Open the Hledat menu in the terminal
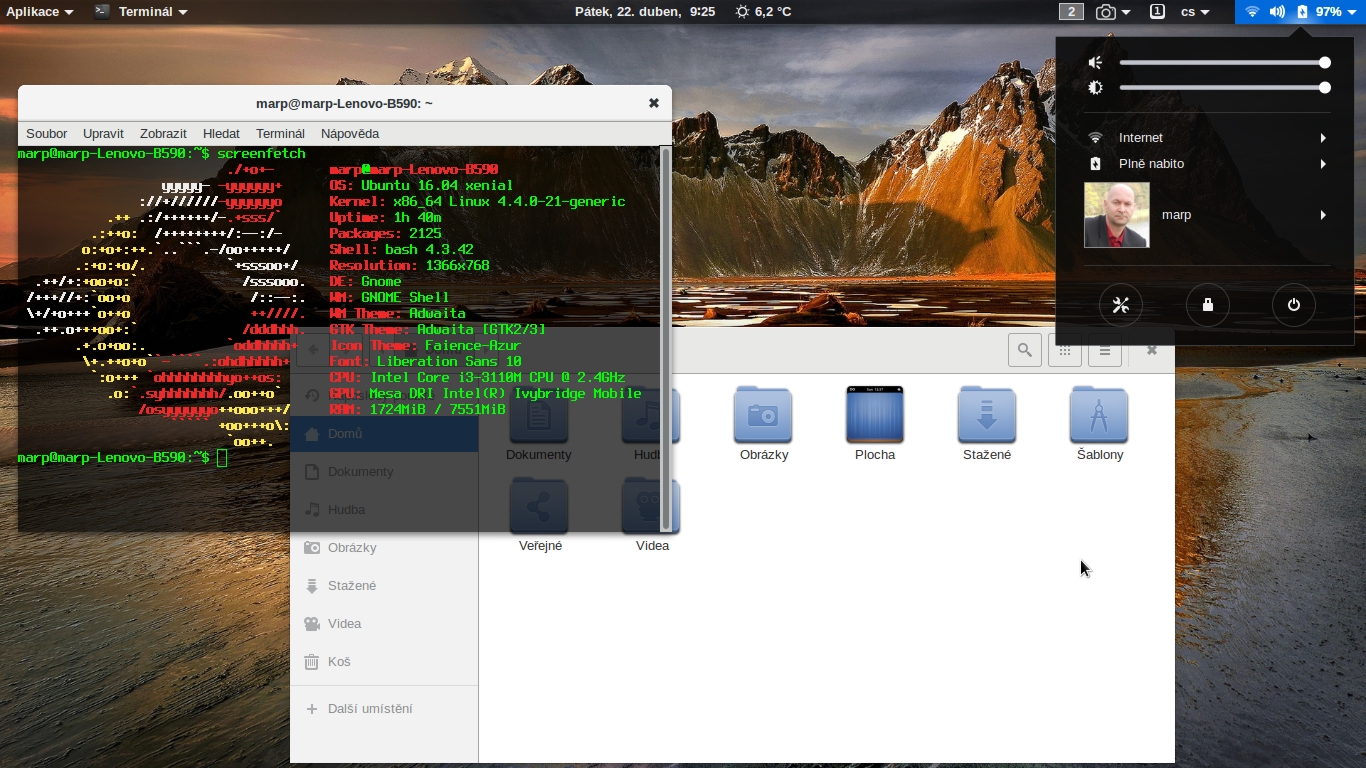 coord(221,133)
